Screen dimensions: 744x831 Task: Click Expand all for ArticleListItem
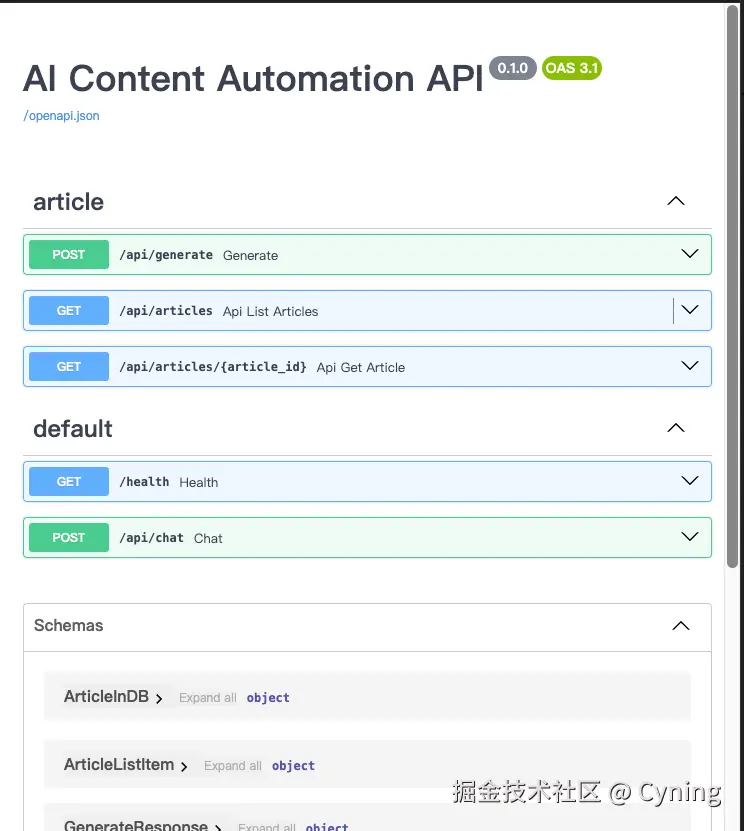[x=232, y=766]
